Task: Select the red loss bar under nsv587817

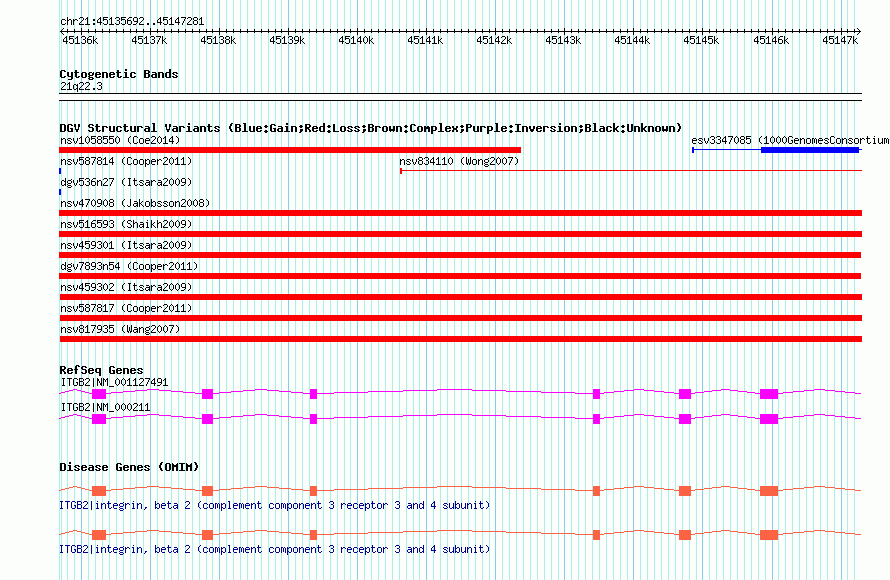Action: click(460, 318)
